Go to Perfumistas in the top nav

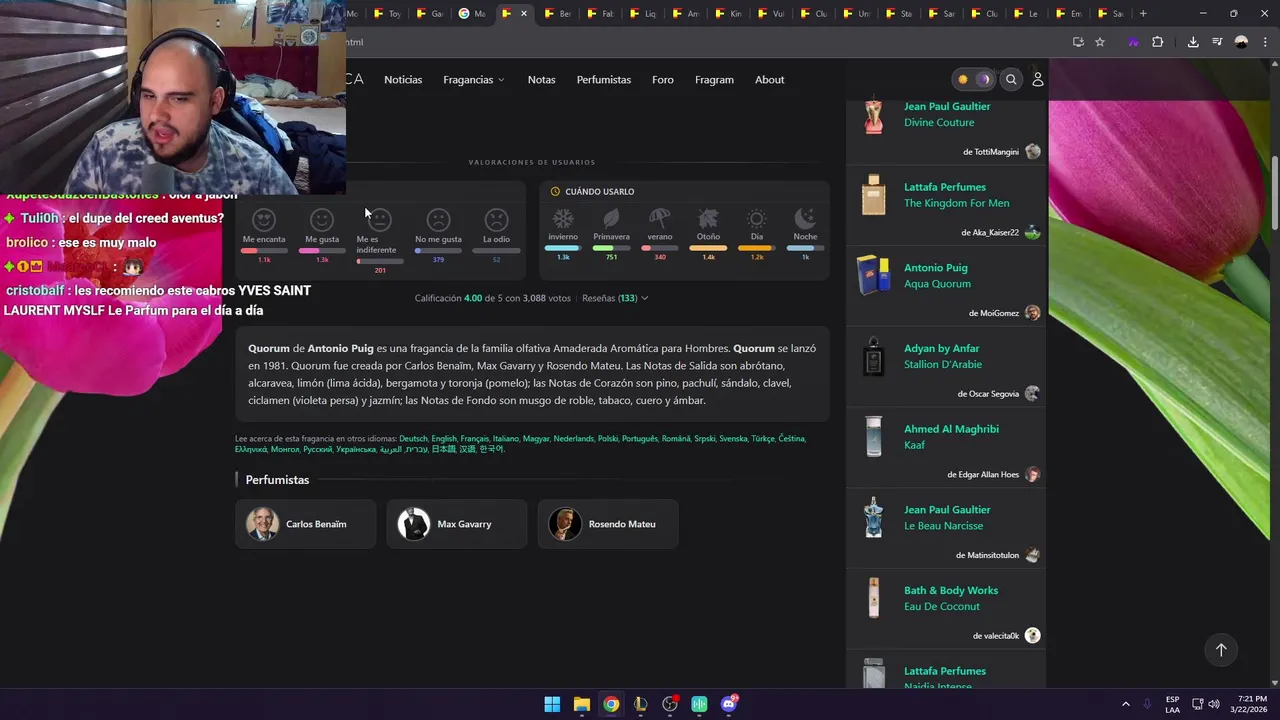click(x=604, y=79)
